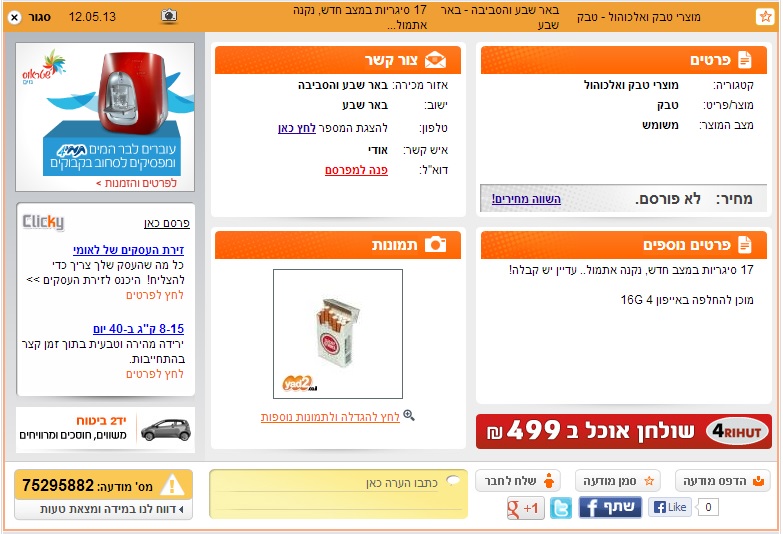Click into the כתבו הערה כאן note field

coord(339,494)
